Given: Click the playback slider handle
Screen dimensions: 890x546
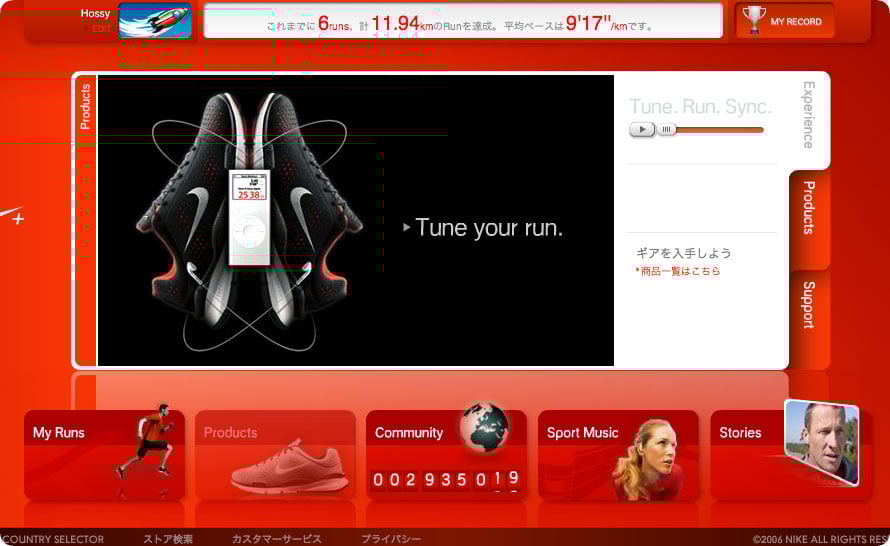Looking at the screenshot, I should tap(666, 130).
